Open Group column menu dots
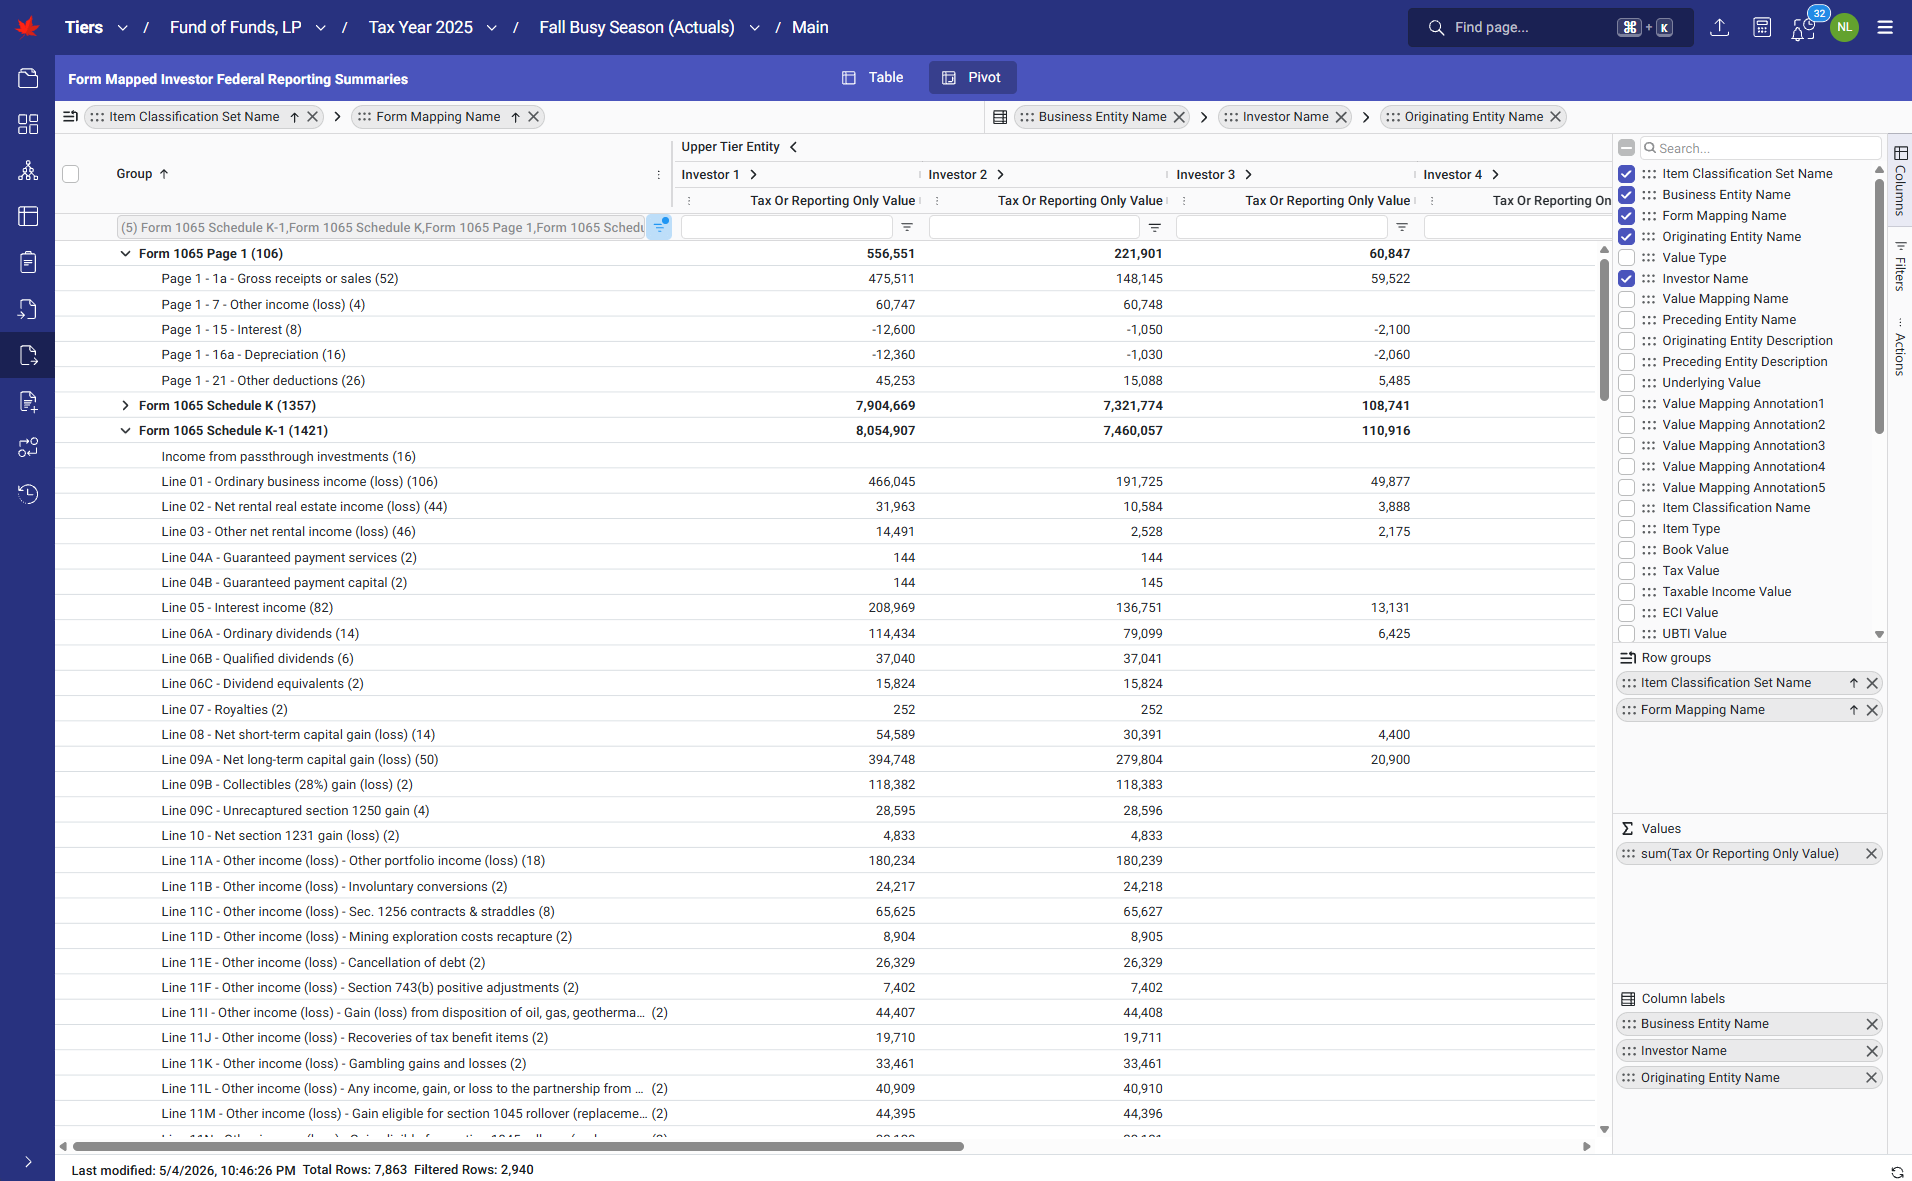The height and width of the screenshot is (1181, 1912). tap(659, 174)
